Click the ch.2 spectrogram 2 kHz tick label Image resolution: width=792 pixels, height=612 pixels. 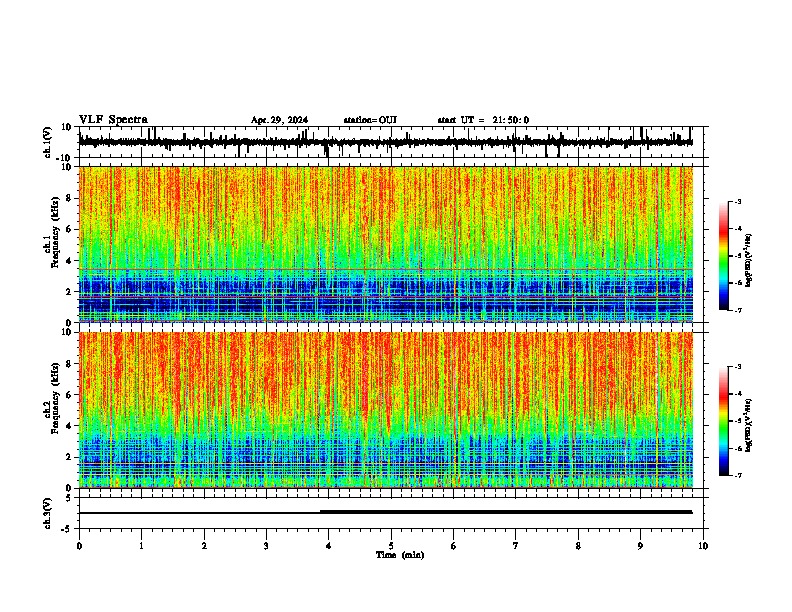pos(69,457)
